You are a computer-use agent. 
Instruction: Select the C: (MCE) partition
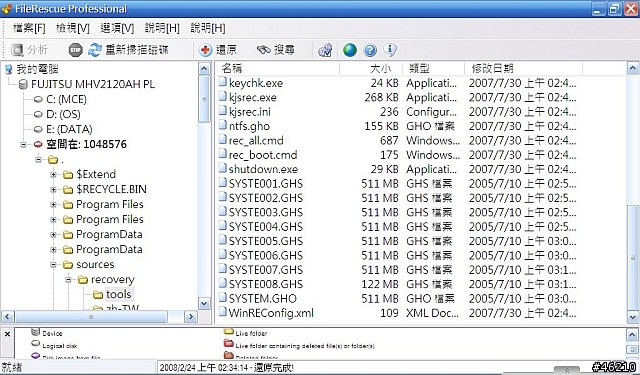pyautogui.click(x=66, y=100)
